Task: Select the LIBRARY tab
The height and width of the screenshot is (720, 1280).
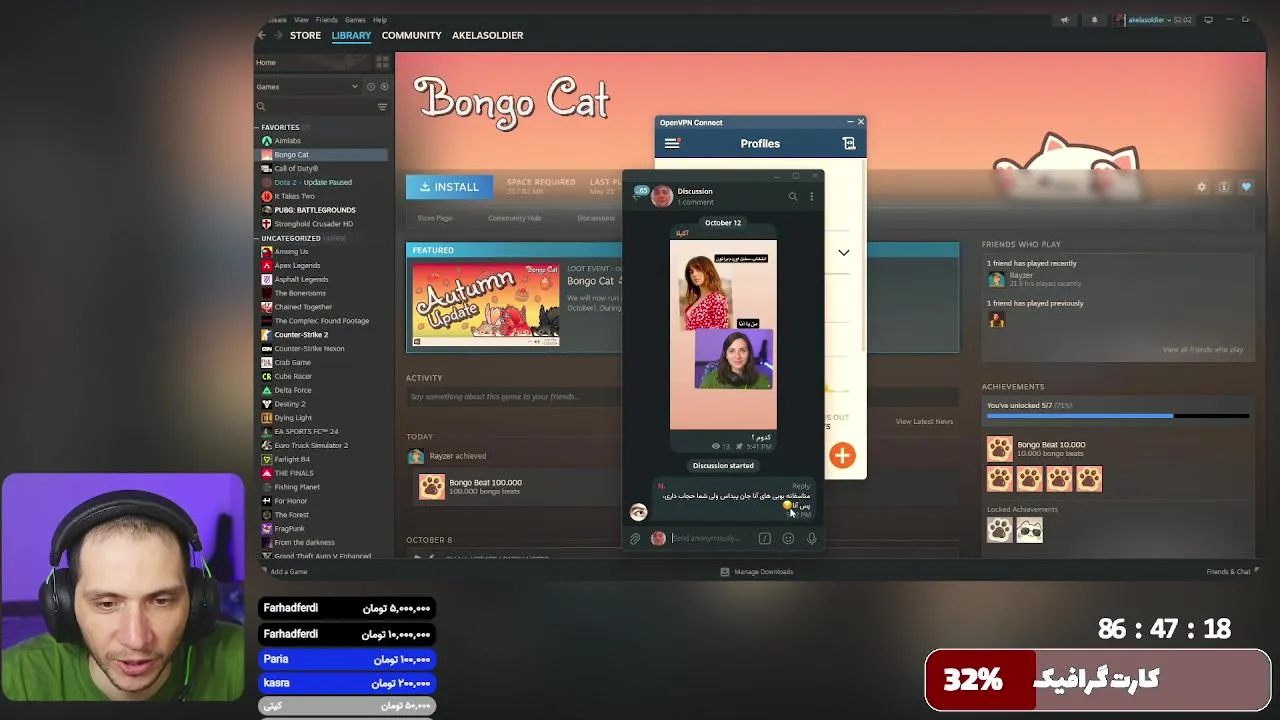Action: pos(351,35)
